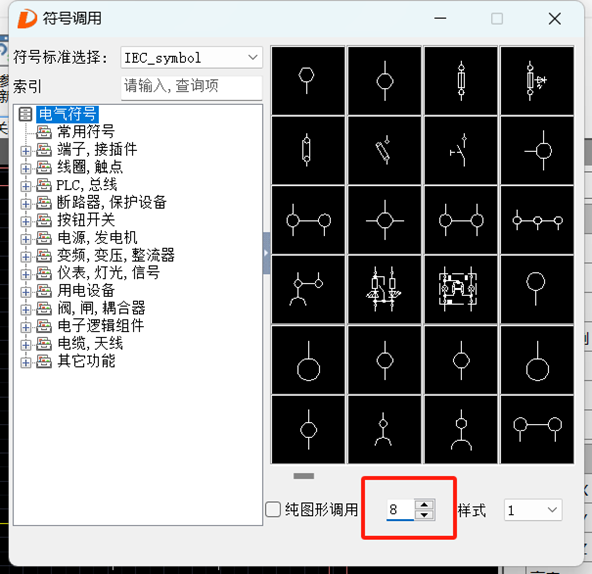Open the 符号标准选择 IEC_symbol dropdown
This screenshot has height=574, width=592.
click(x=191, y=57)
